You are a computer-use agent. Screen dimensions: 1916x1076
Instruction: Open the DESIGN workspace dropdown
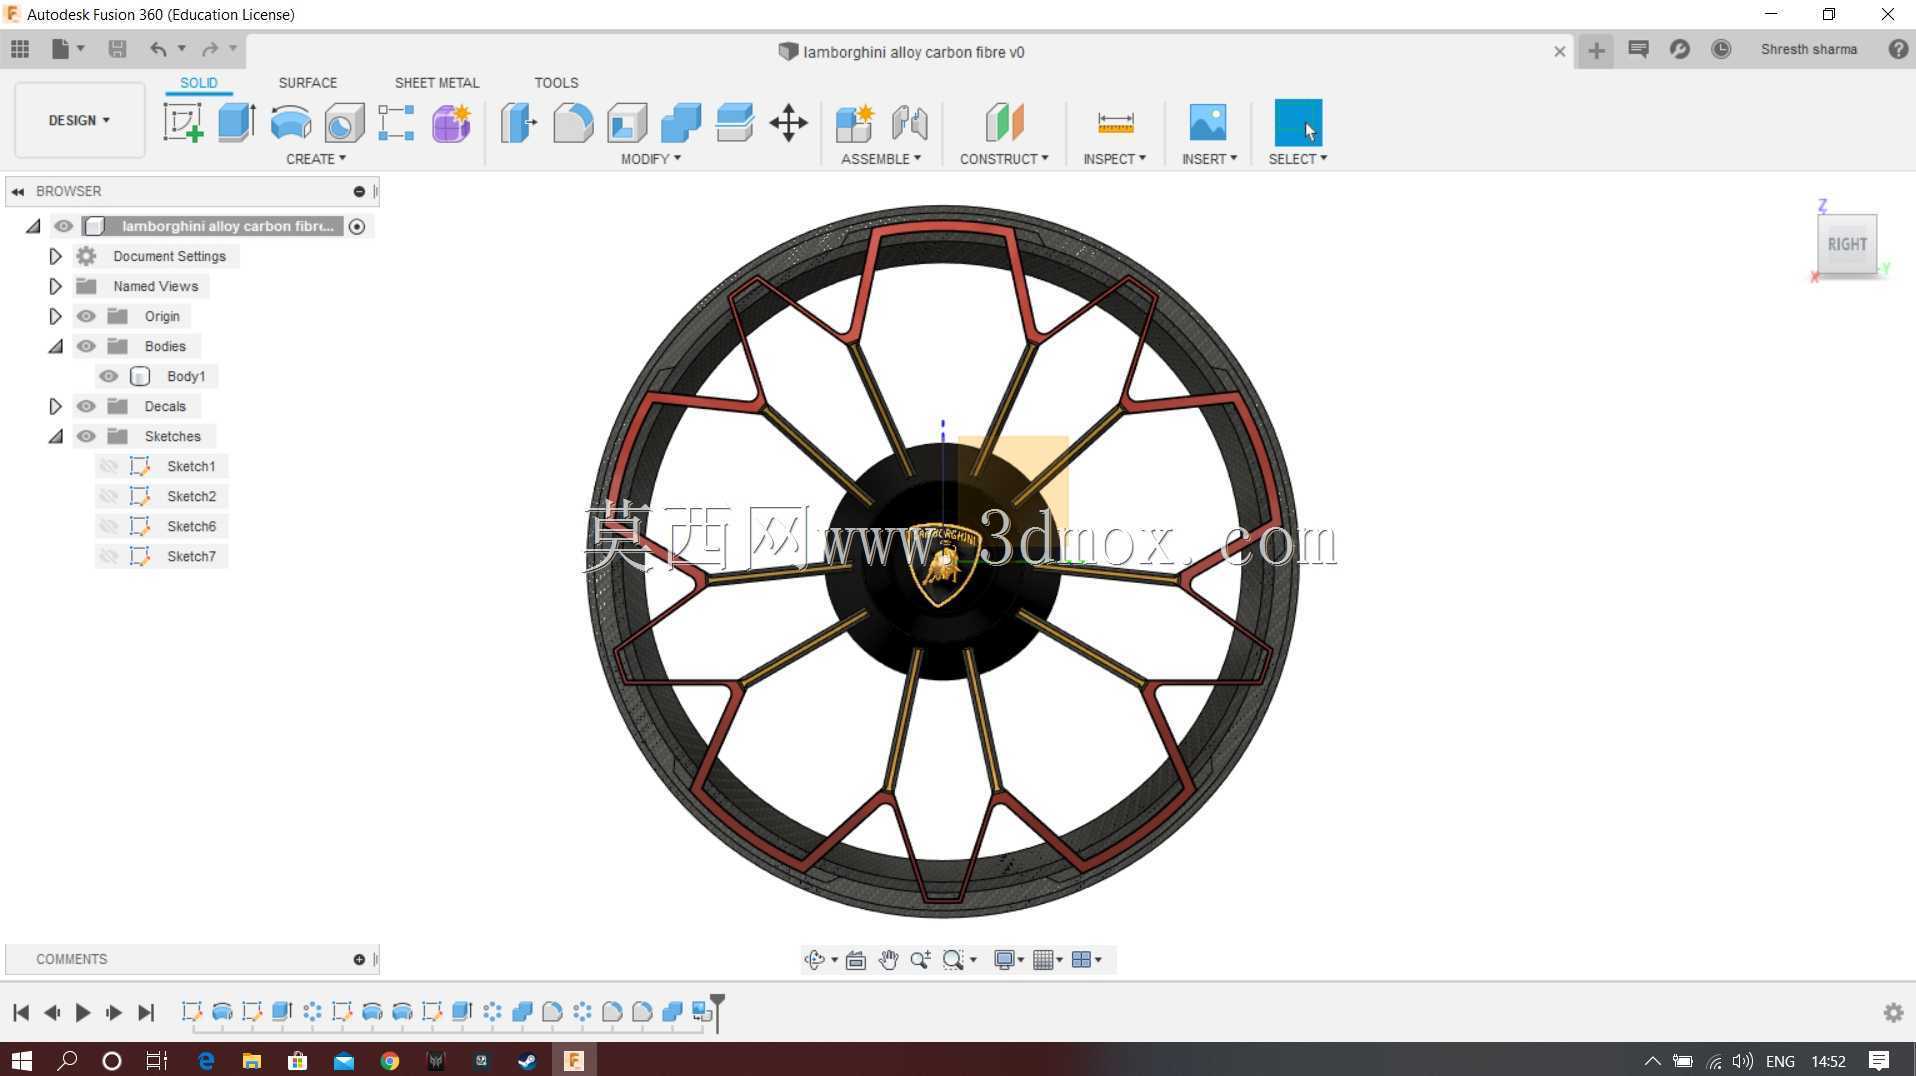pos(79,120)
